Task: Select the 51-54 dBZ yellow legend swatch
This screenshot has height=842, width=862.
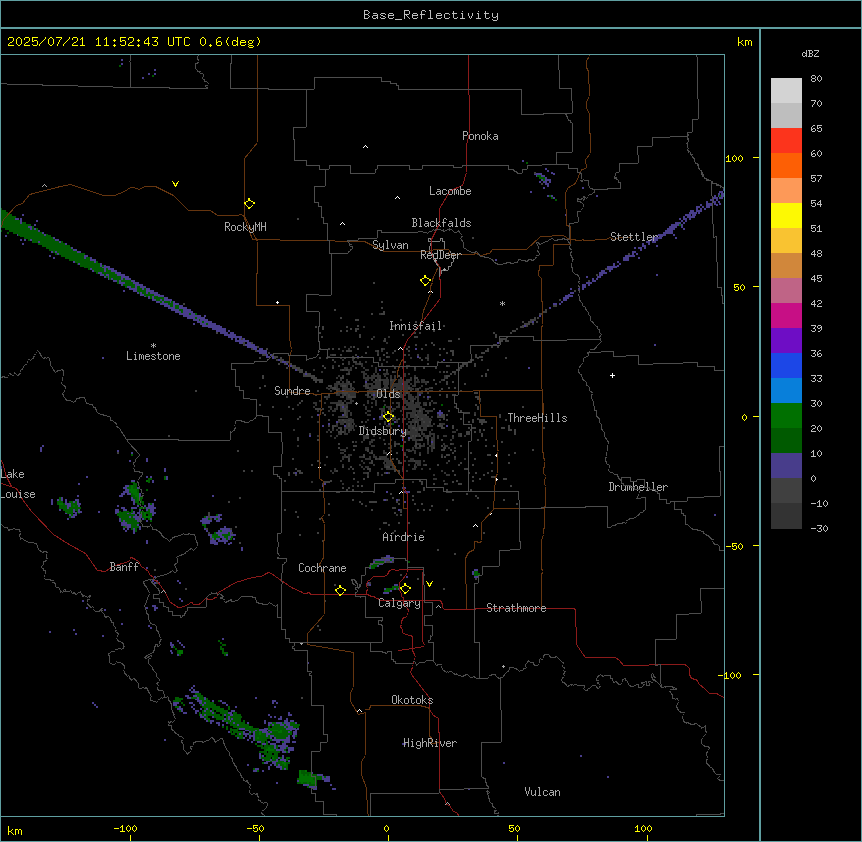Action: [x=786, y=215]
